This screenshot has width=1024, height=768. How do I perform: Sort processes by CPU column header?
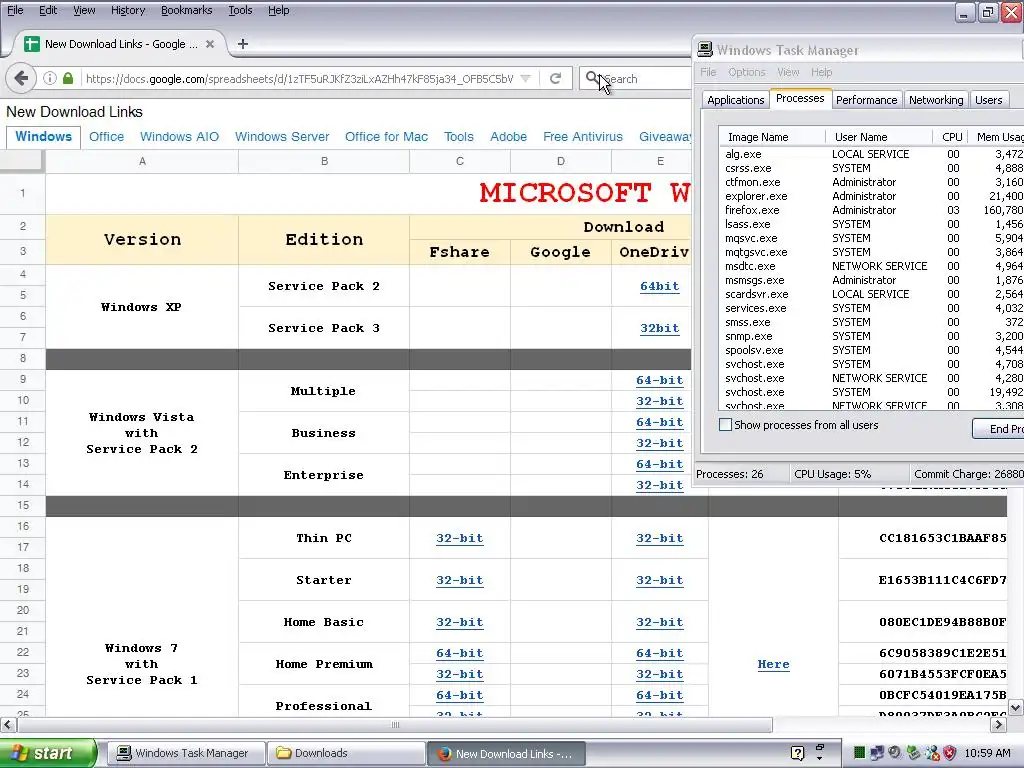950,136
